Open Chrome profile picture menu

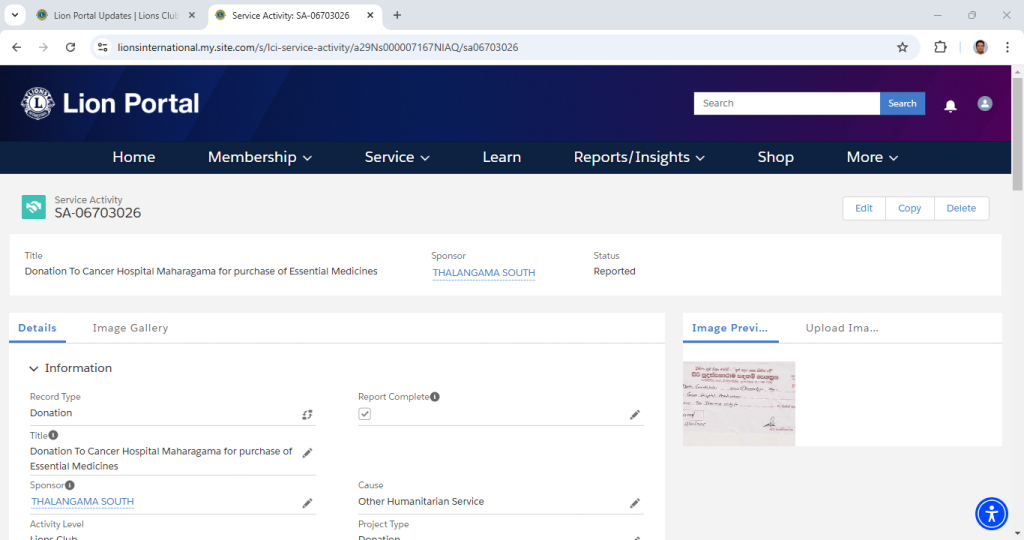click(x=980, y=47)
